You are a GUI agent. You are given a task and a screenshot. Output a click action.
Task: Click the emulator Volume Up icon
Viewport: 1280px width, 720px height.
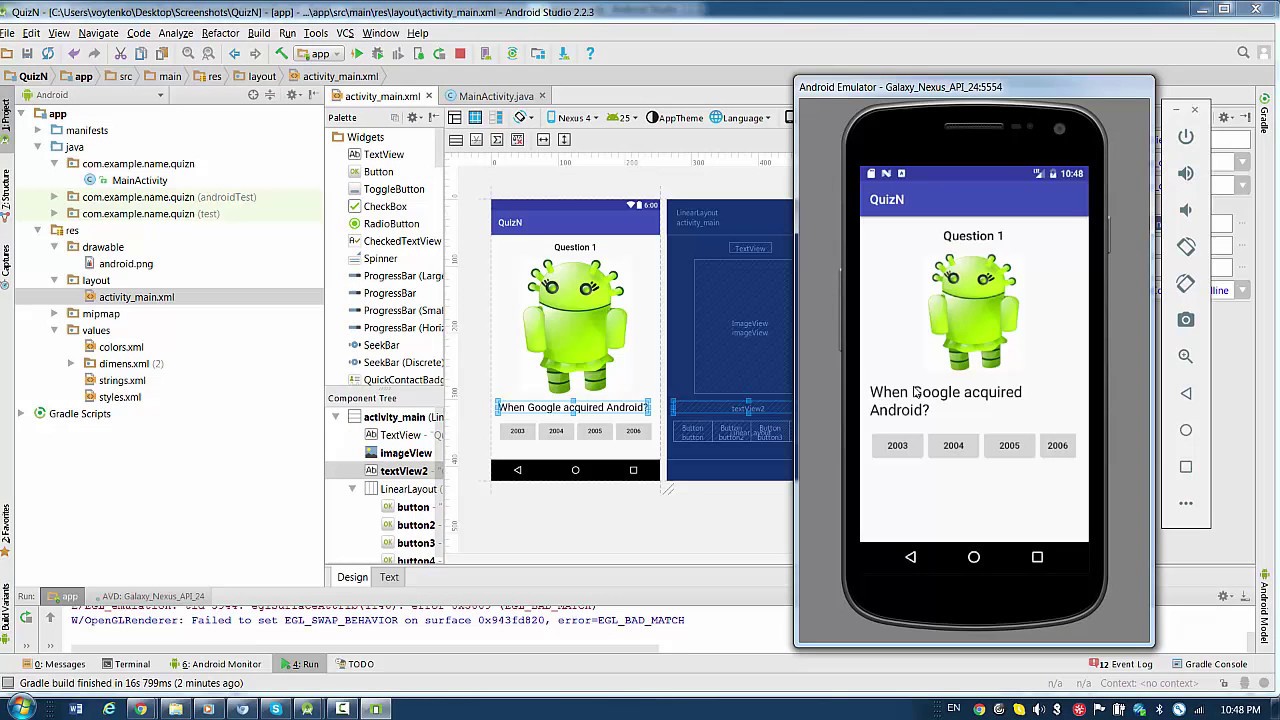coord(1186,173)
